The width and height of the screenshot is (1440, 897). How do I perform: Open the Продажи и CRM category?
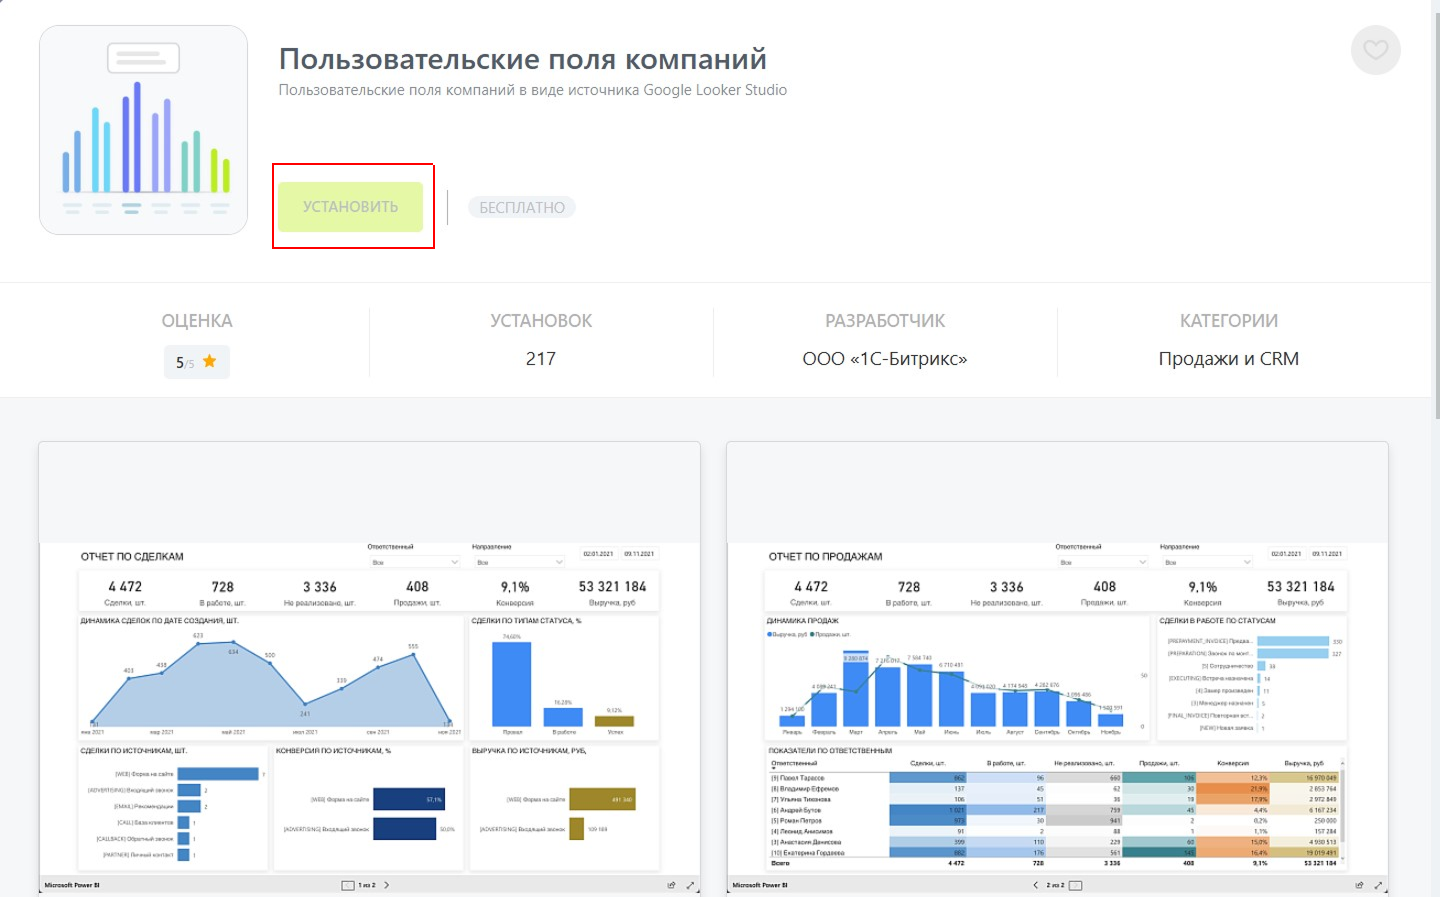coord(1228,359)
